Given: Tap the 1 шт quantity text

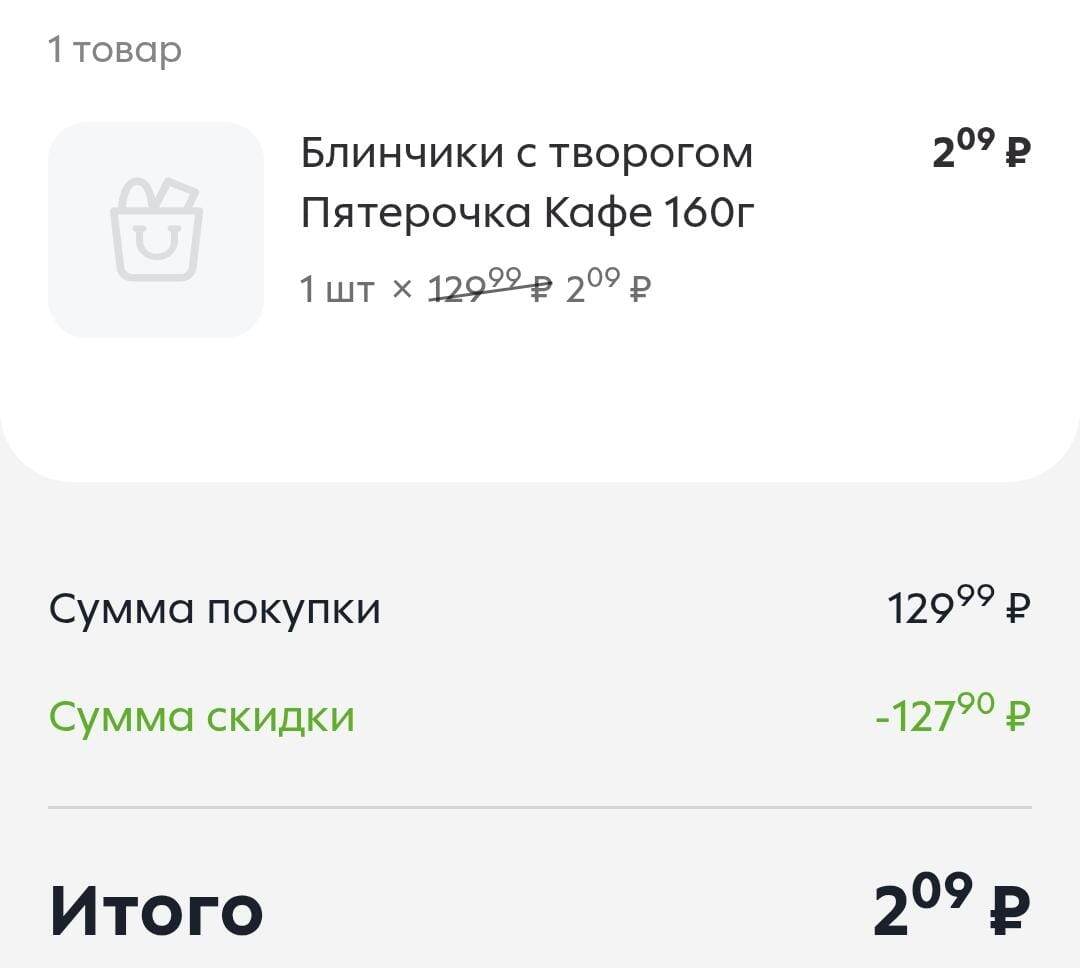Looking at the screenshot, I should 338,289.
